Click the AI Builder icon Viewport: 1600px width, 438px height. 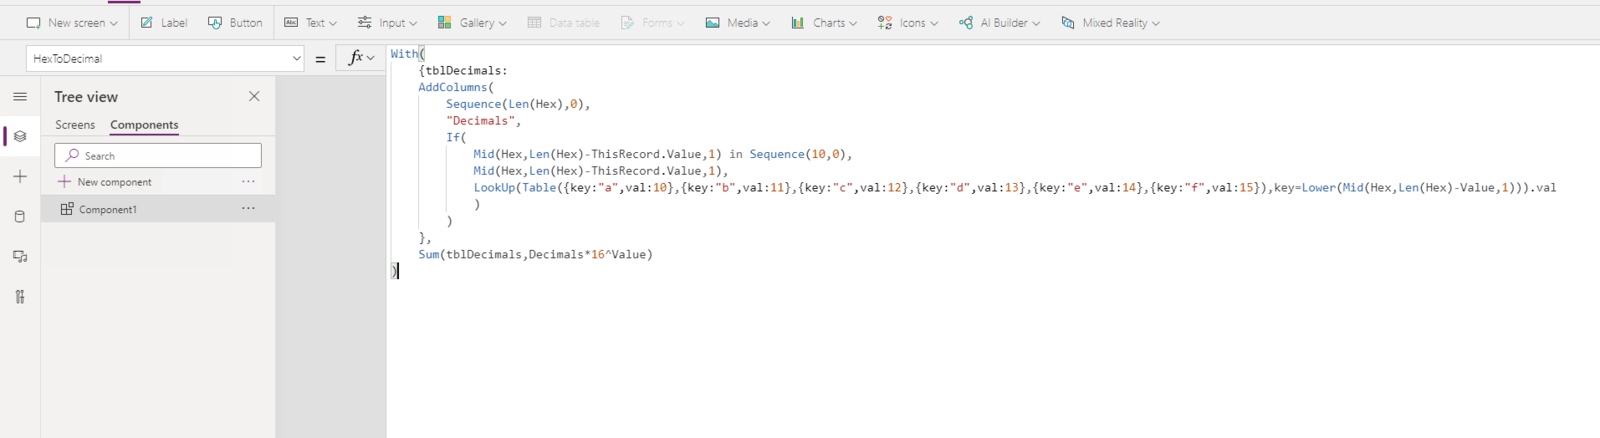tap(966, 23)
